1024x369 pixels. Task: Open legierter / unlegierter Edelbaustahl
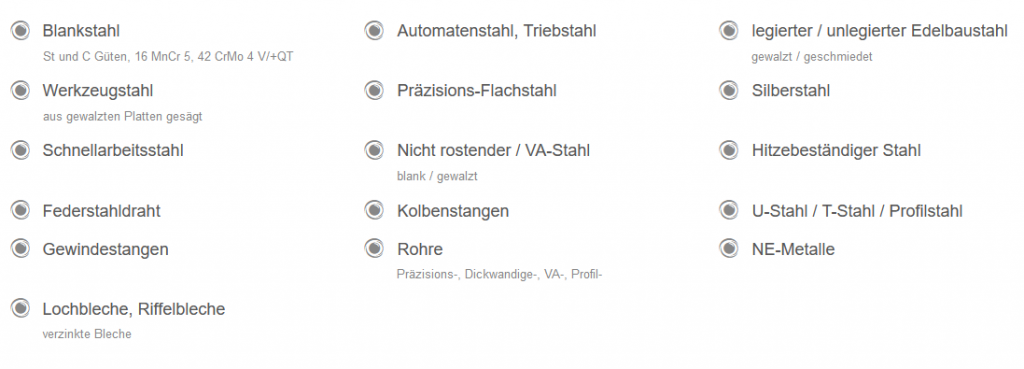tap(880, 31)
